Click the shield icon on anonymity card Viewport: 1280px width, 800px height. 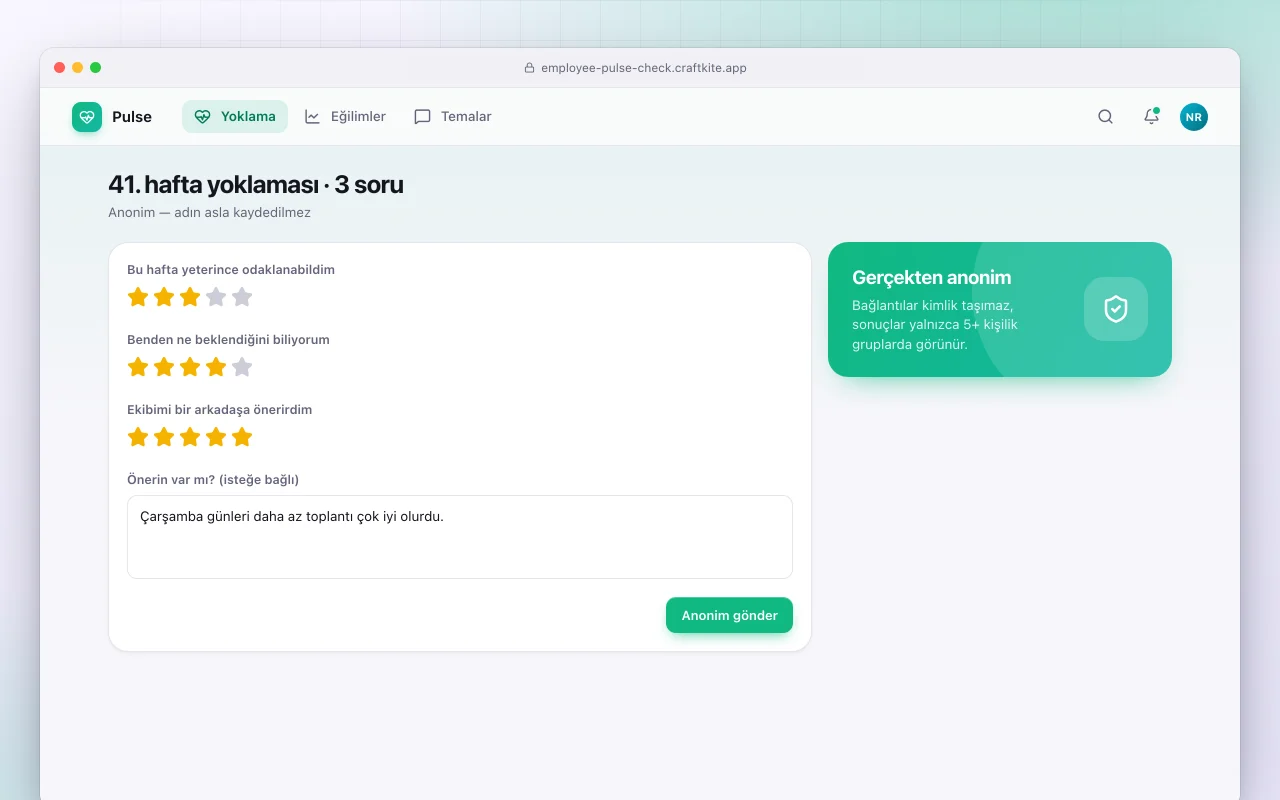[x=1116, y=309]
